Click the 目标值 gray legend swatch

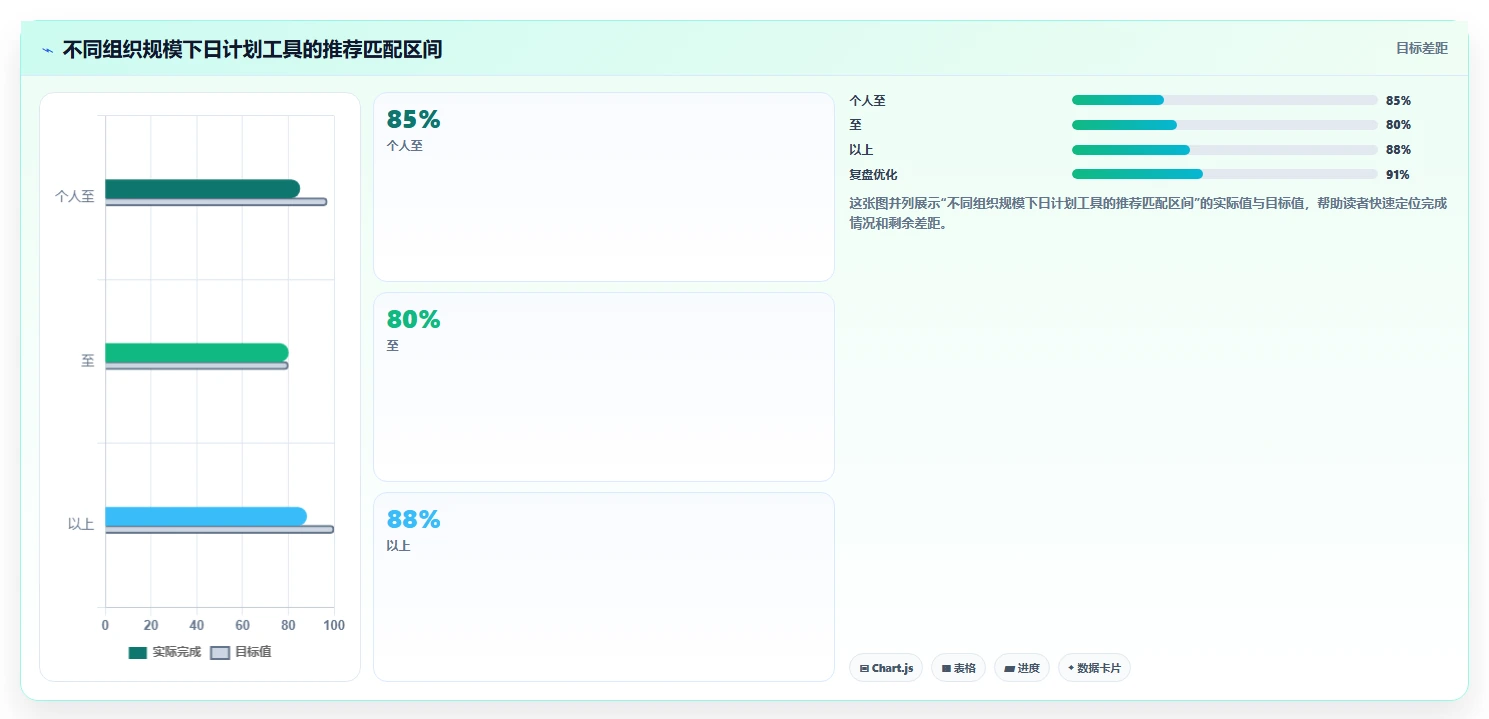pos(220,653)
